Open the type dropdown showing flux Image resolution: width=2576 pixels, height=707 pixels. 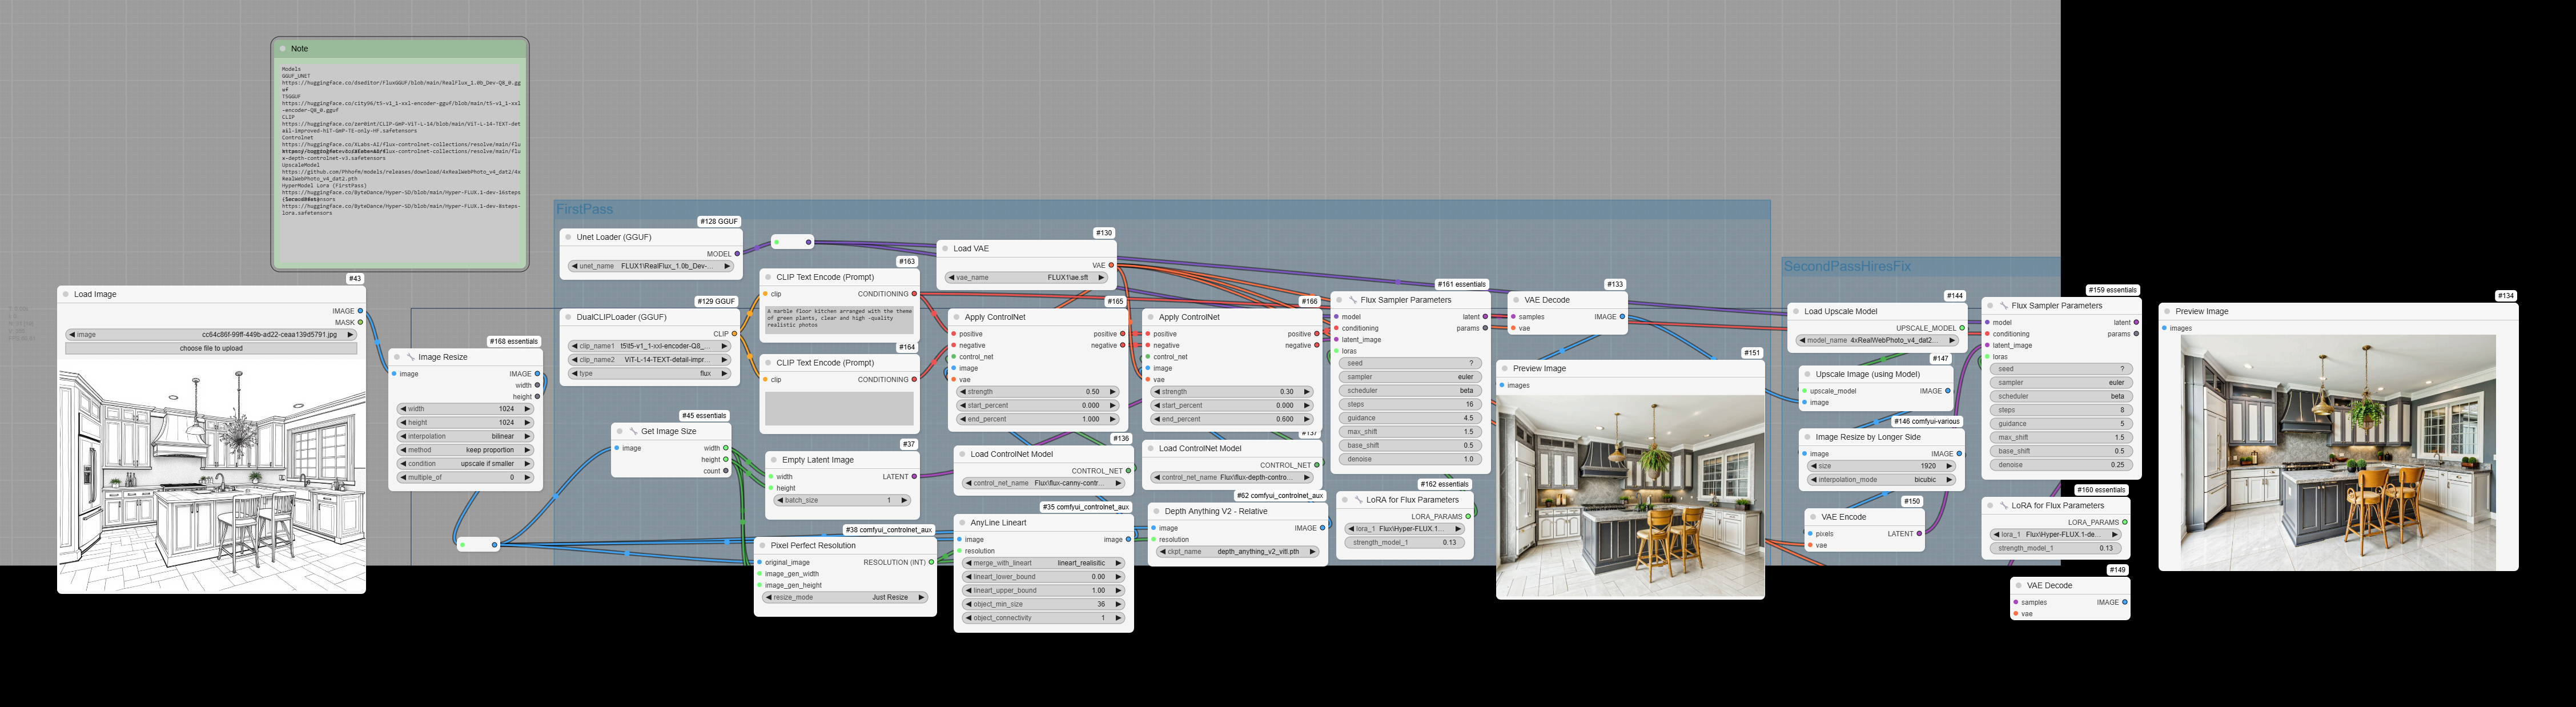click(651, 374)
